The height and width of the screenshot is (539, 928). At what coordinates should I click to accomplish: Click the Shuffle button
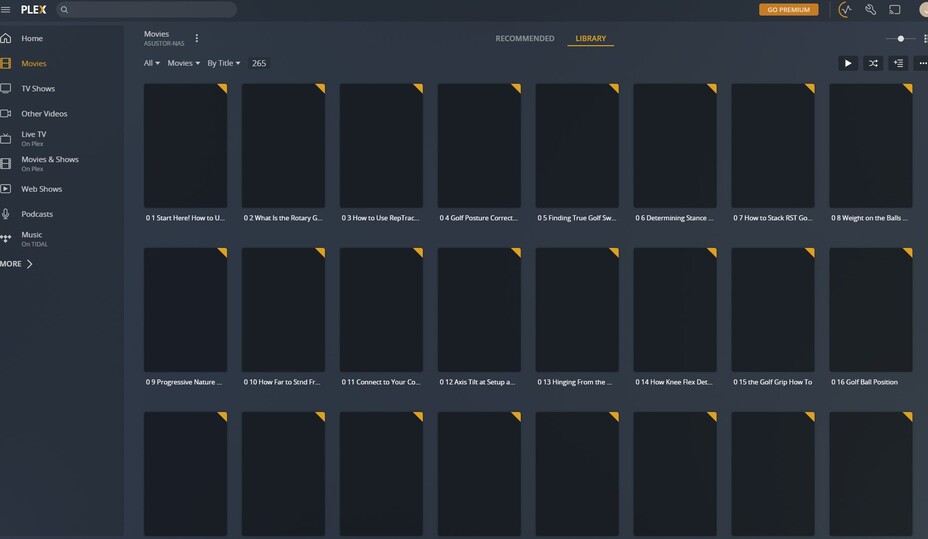[873, 63]
